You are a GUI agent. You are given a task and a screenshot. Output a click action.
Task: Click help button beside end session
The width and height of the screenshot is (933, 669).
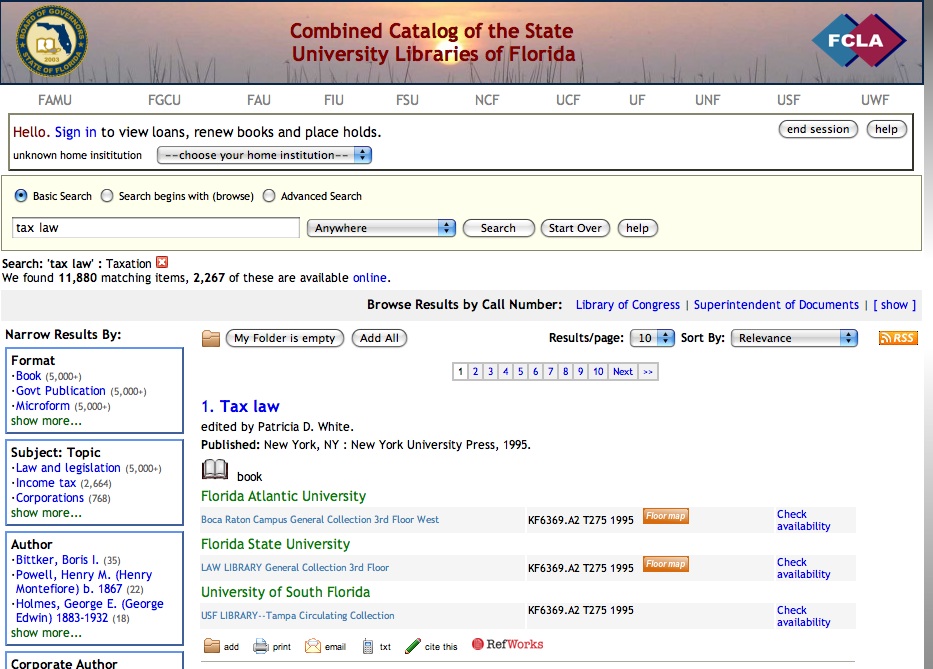coord(887,129)
